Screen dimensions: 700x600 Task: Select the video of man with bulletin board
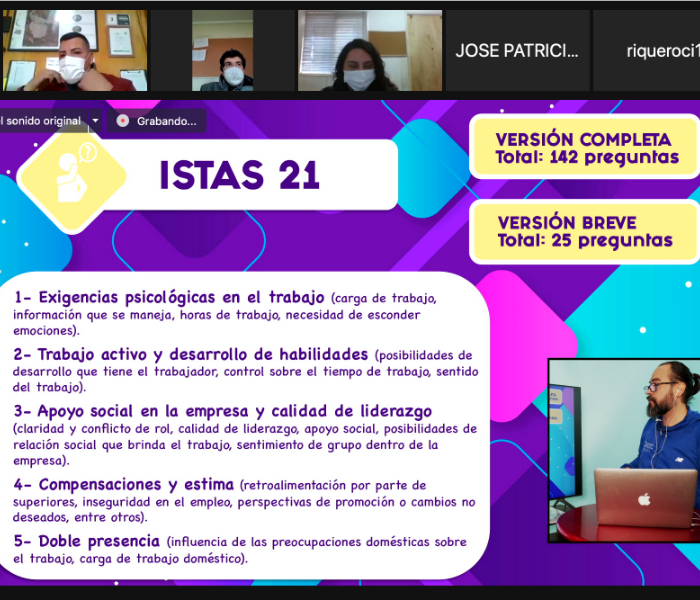click(222, 50)
